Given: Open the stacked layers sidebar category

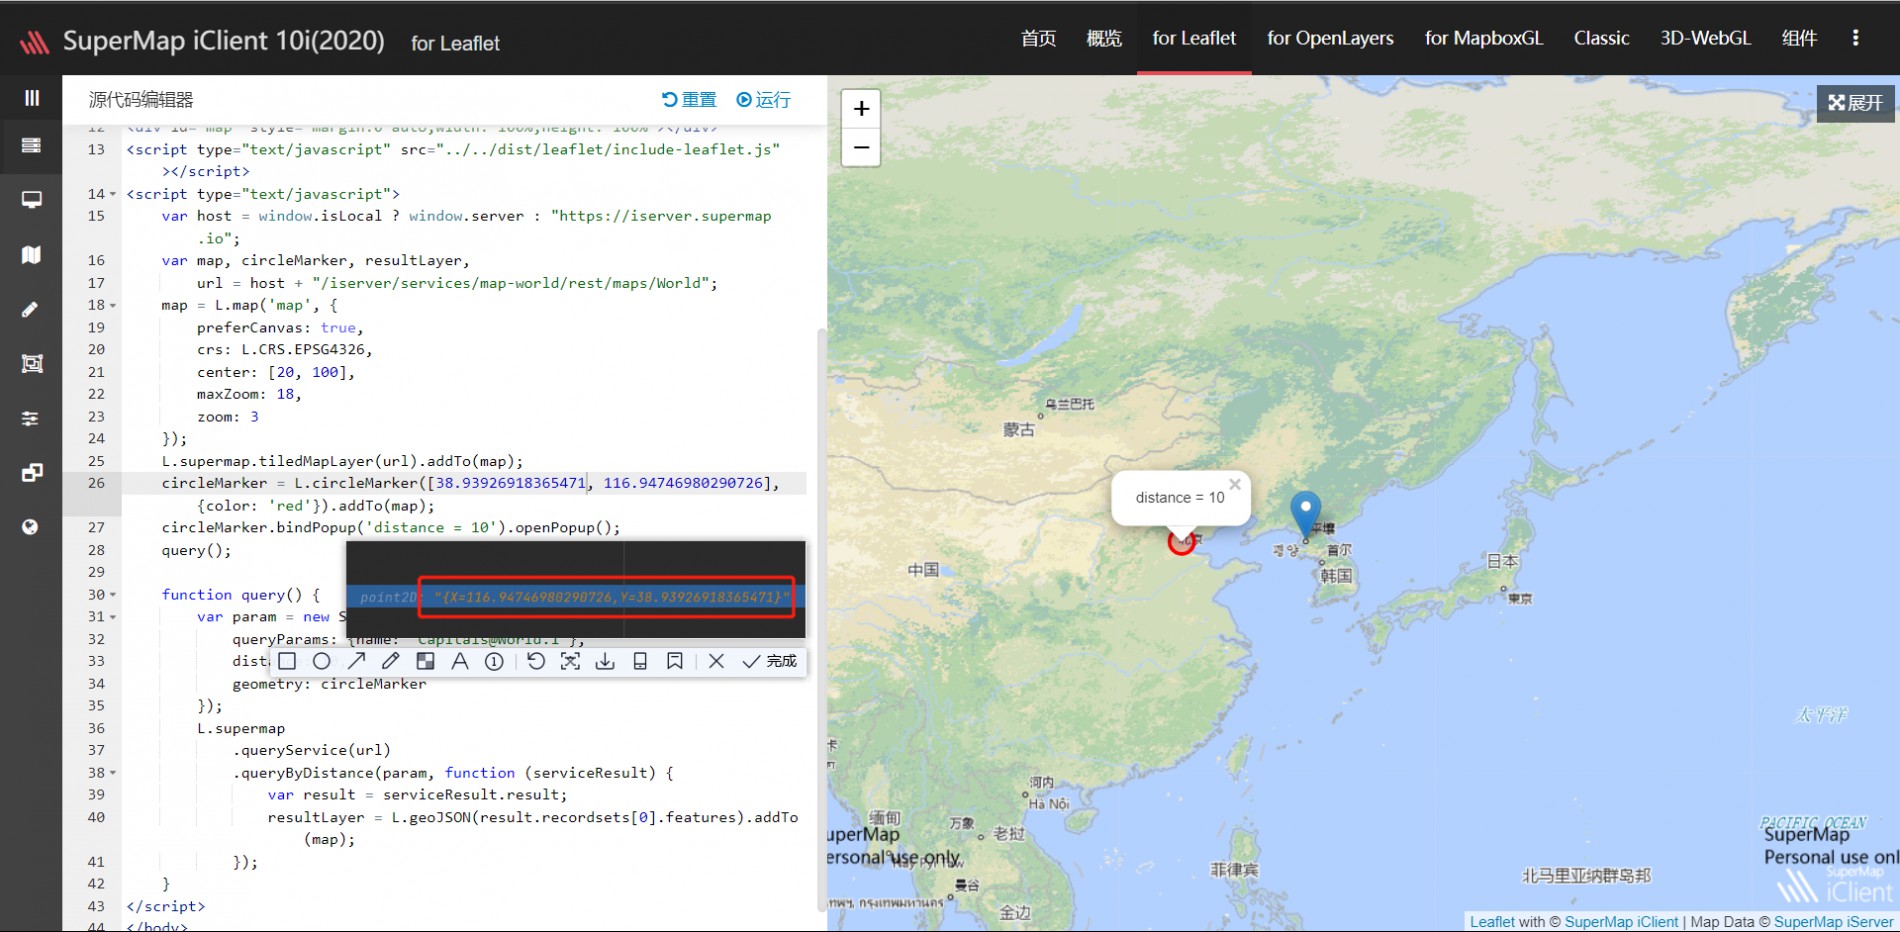Looking at the screenshot, I should 31,146.
